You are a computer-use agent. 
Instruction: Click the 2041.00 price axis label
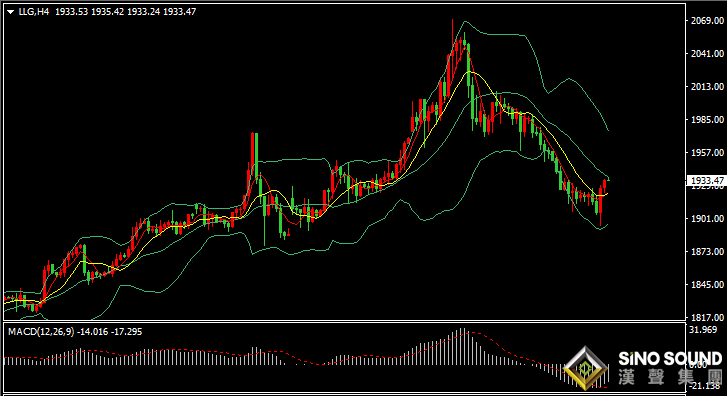(707, 54)
